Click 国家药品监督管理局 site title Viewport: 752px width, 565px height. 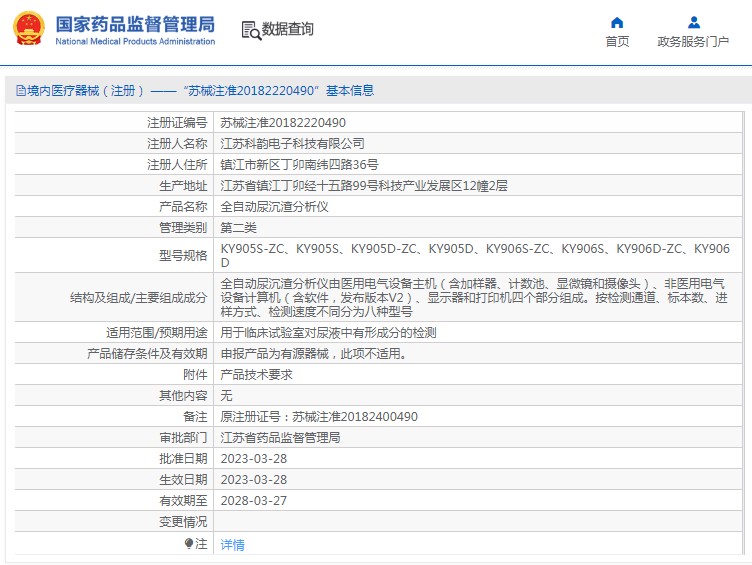[134, 23]
